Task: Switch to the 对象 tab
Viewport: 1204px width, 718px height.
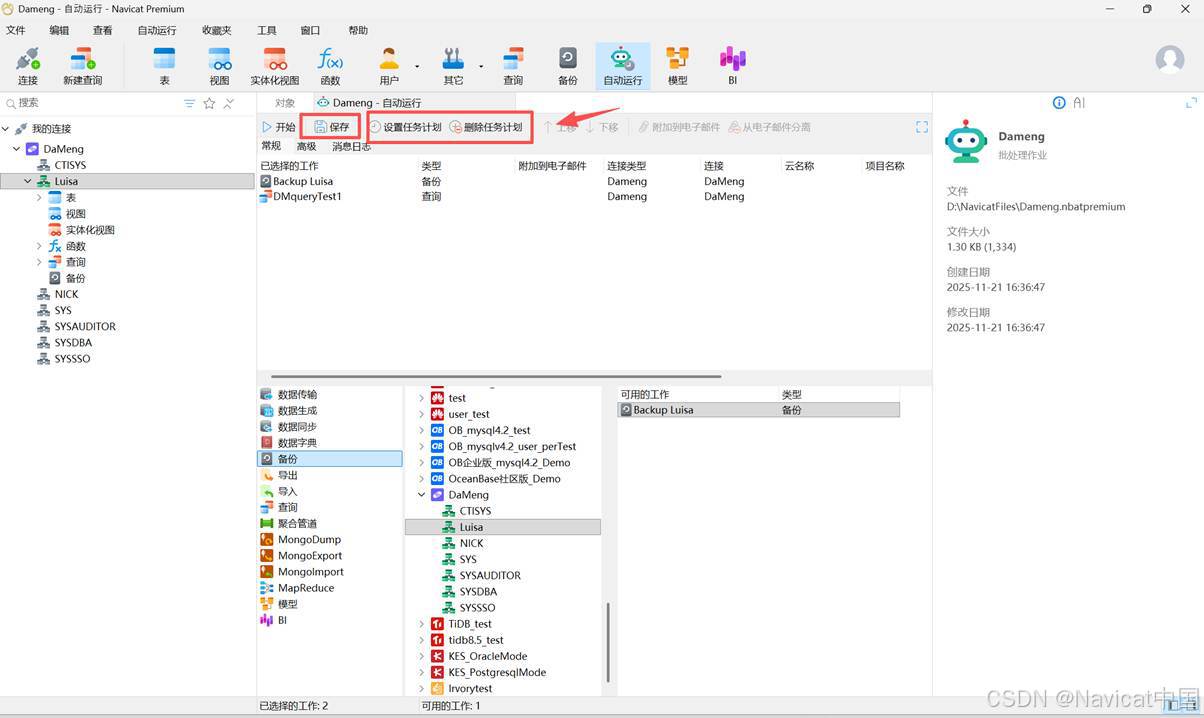Action: pos(285,103)
